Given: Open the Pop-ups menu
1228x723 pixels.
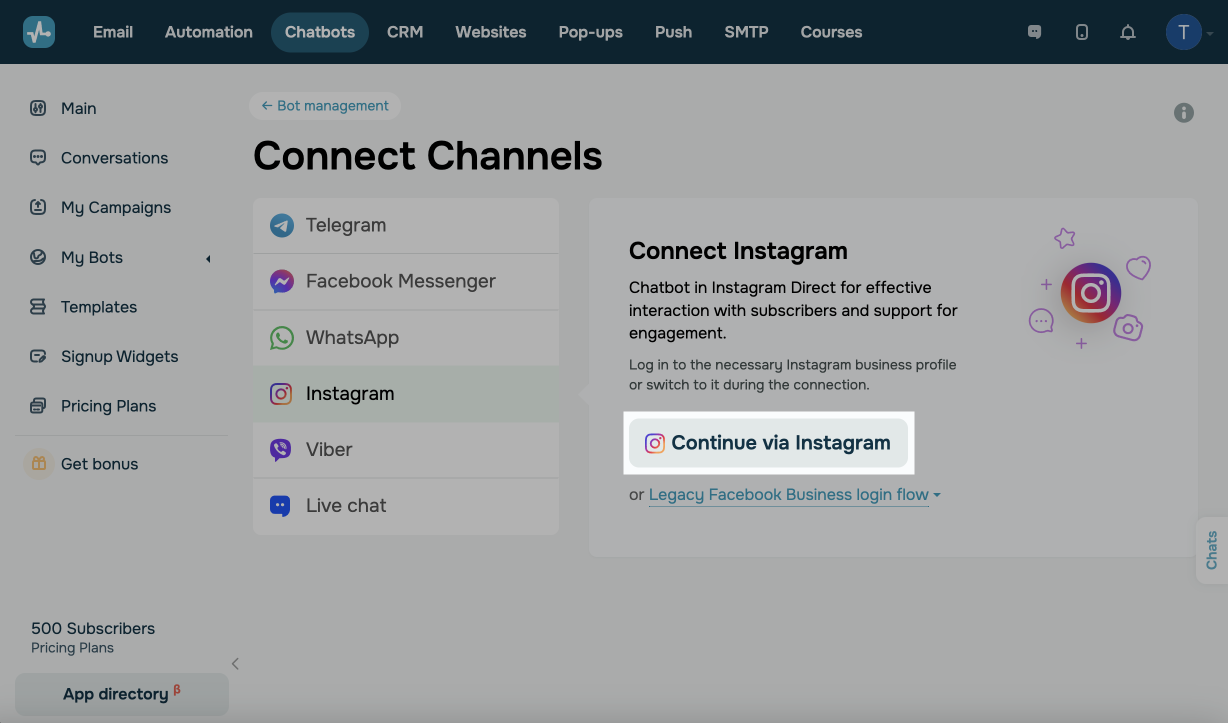Looking at the screenshot, I should click(x=591, y=32).
